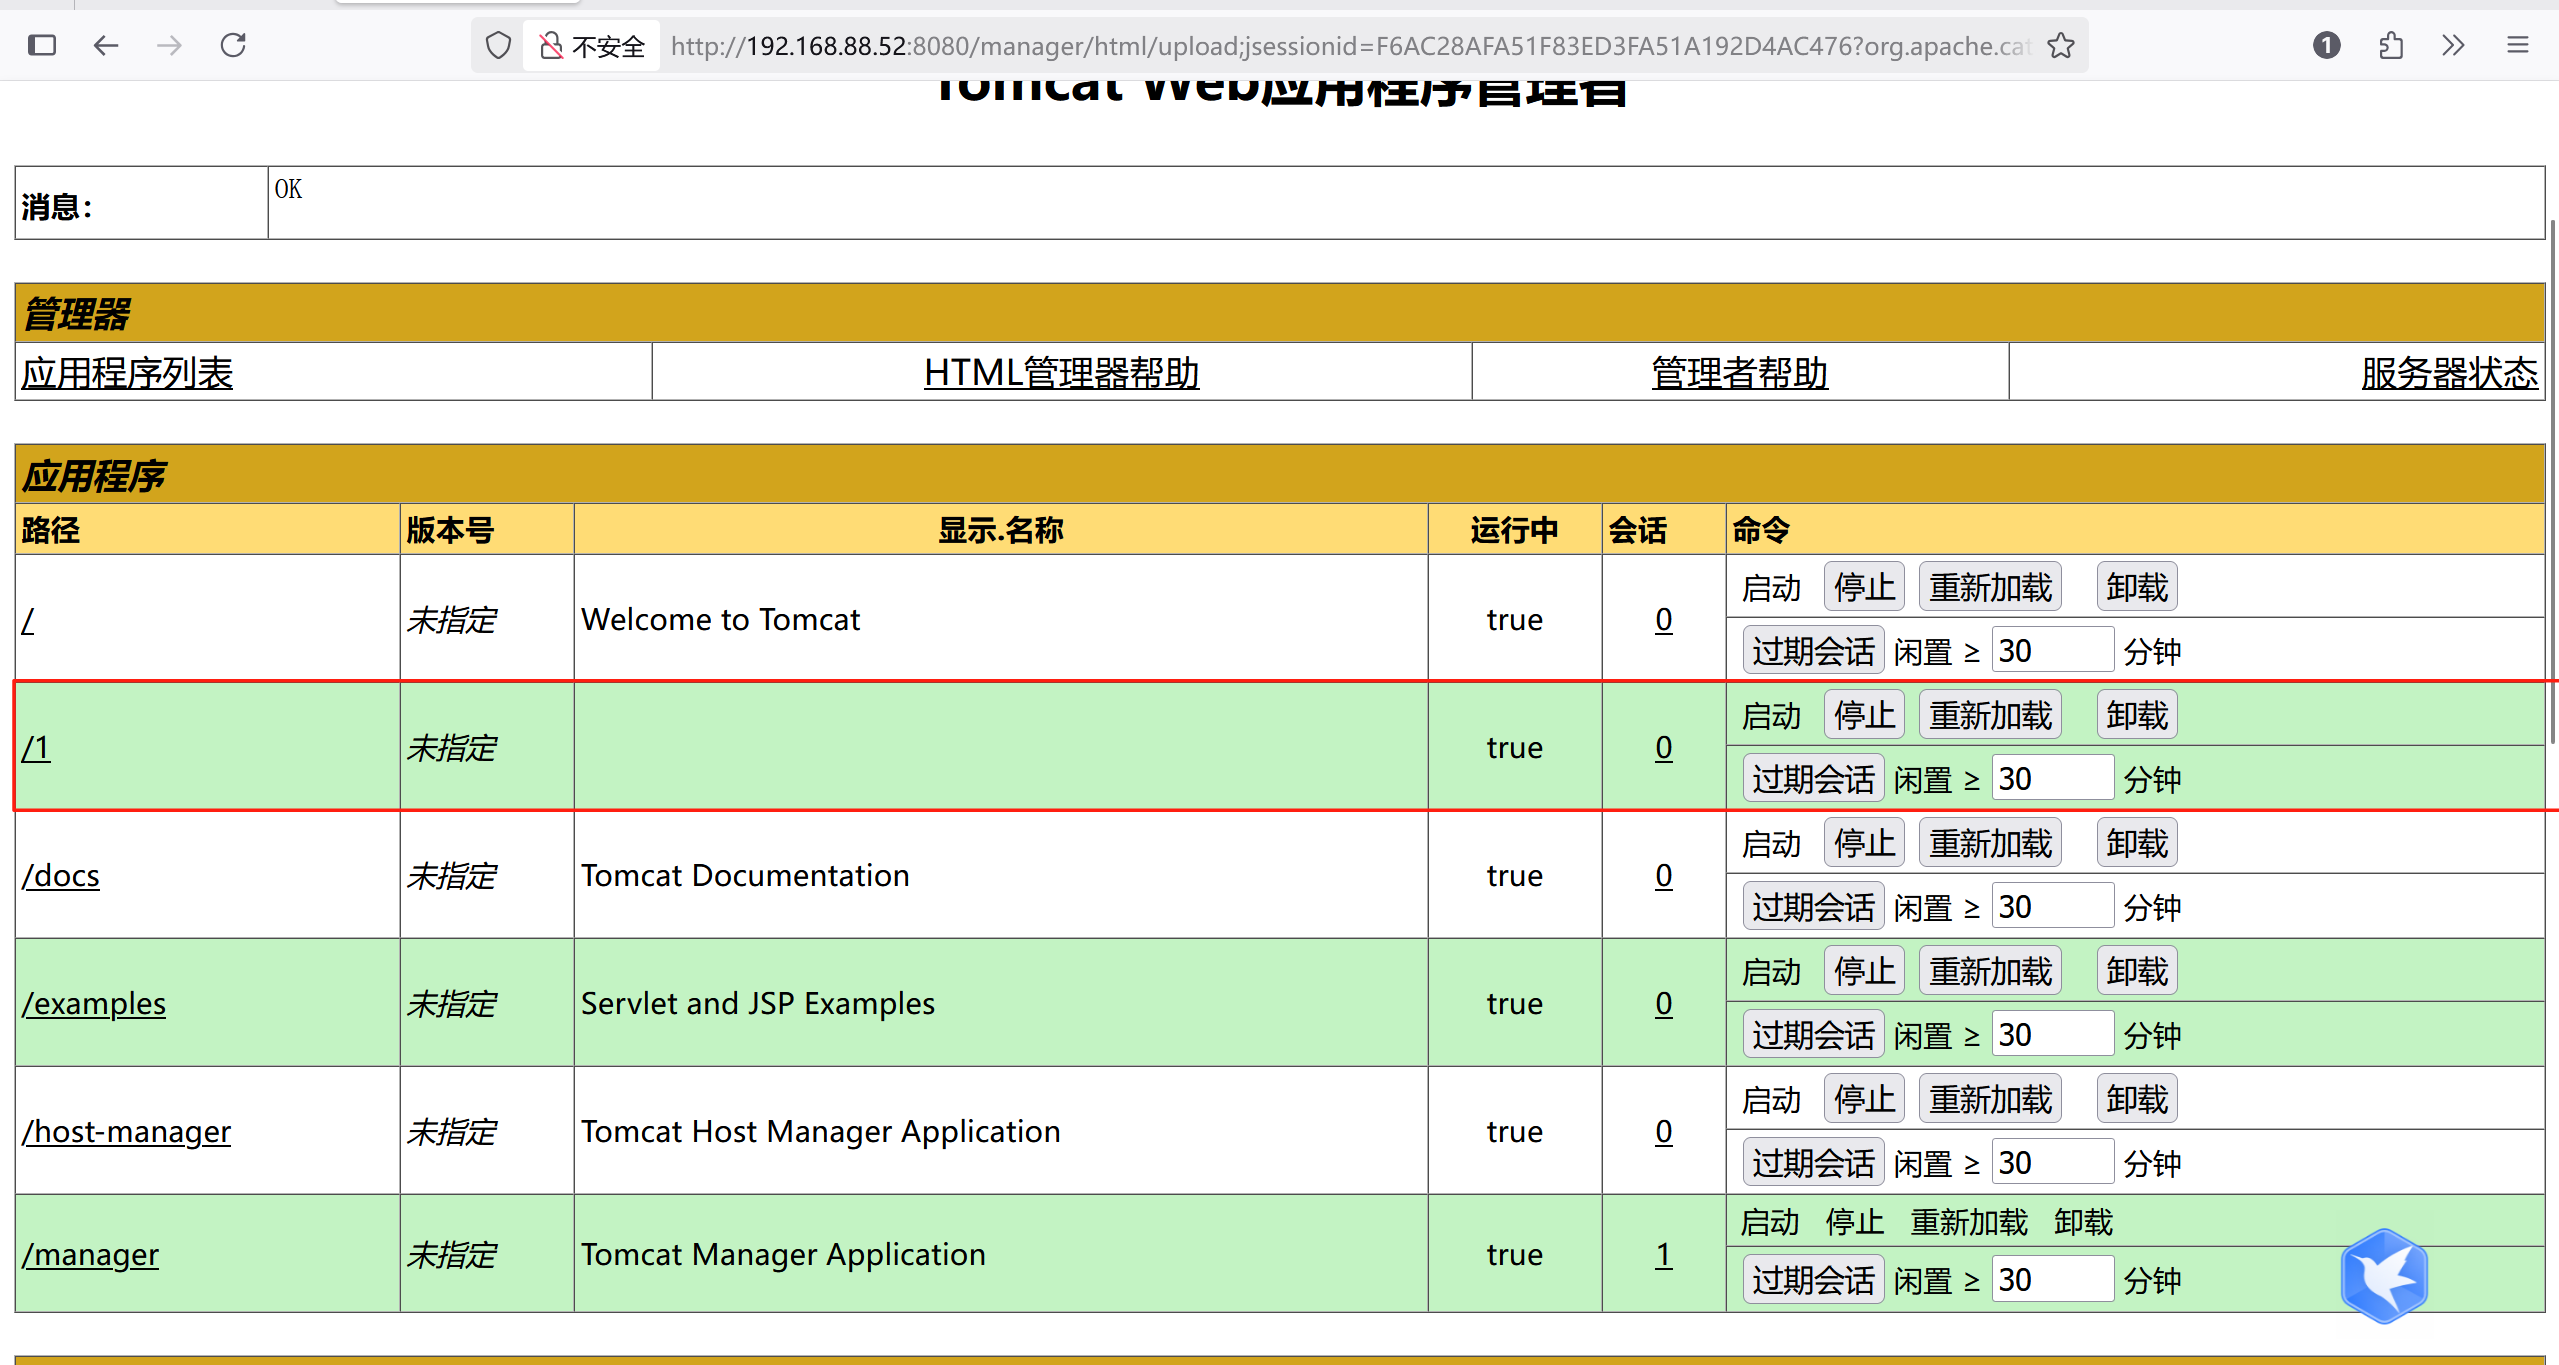2559x1365 pixels.
Task: Open HTML管理器帮助 link
Action: [1061, 373]
